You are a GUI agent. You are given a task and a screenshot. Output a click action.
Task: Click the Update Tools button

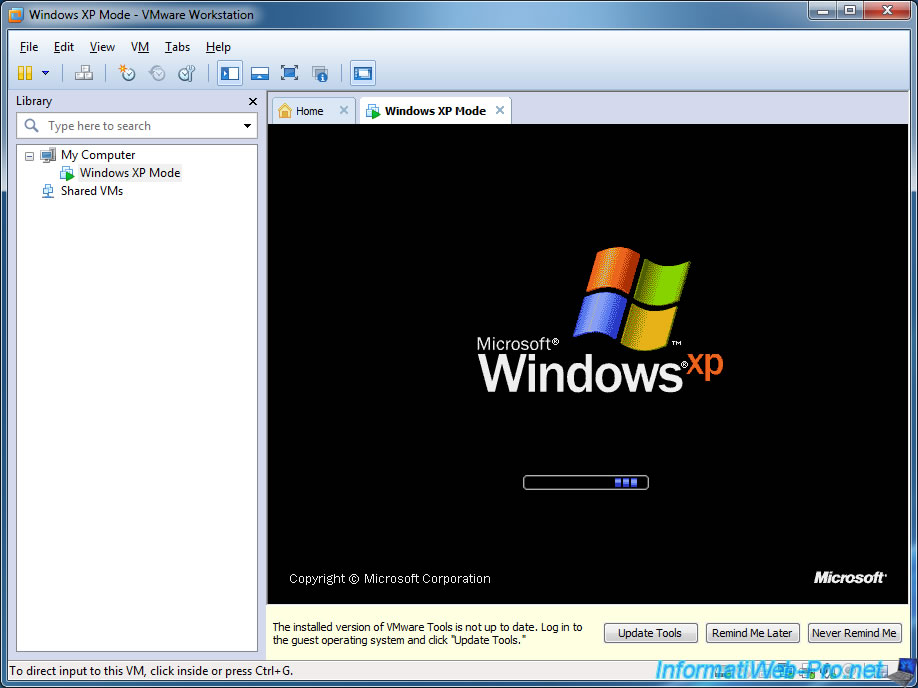pyautogui.click(x=650, y=633)
